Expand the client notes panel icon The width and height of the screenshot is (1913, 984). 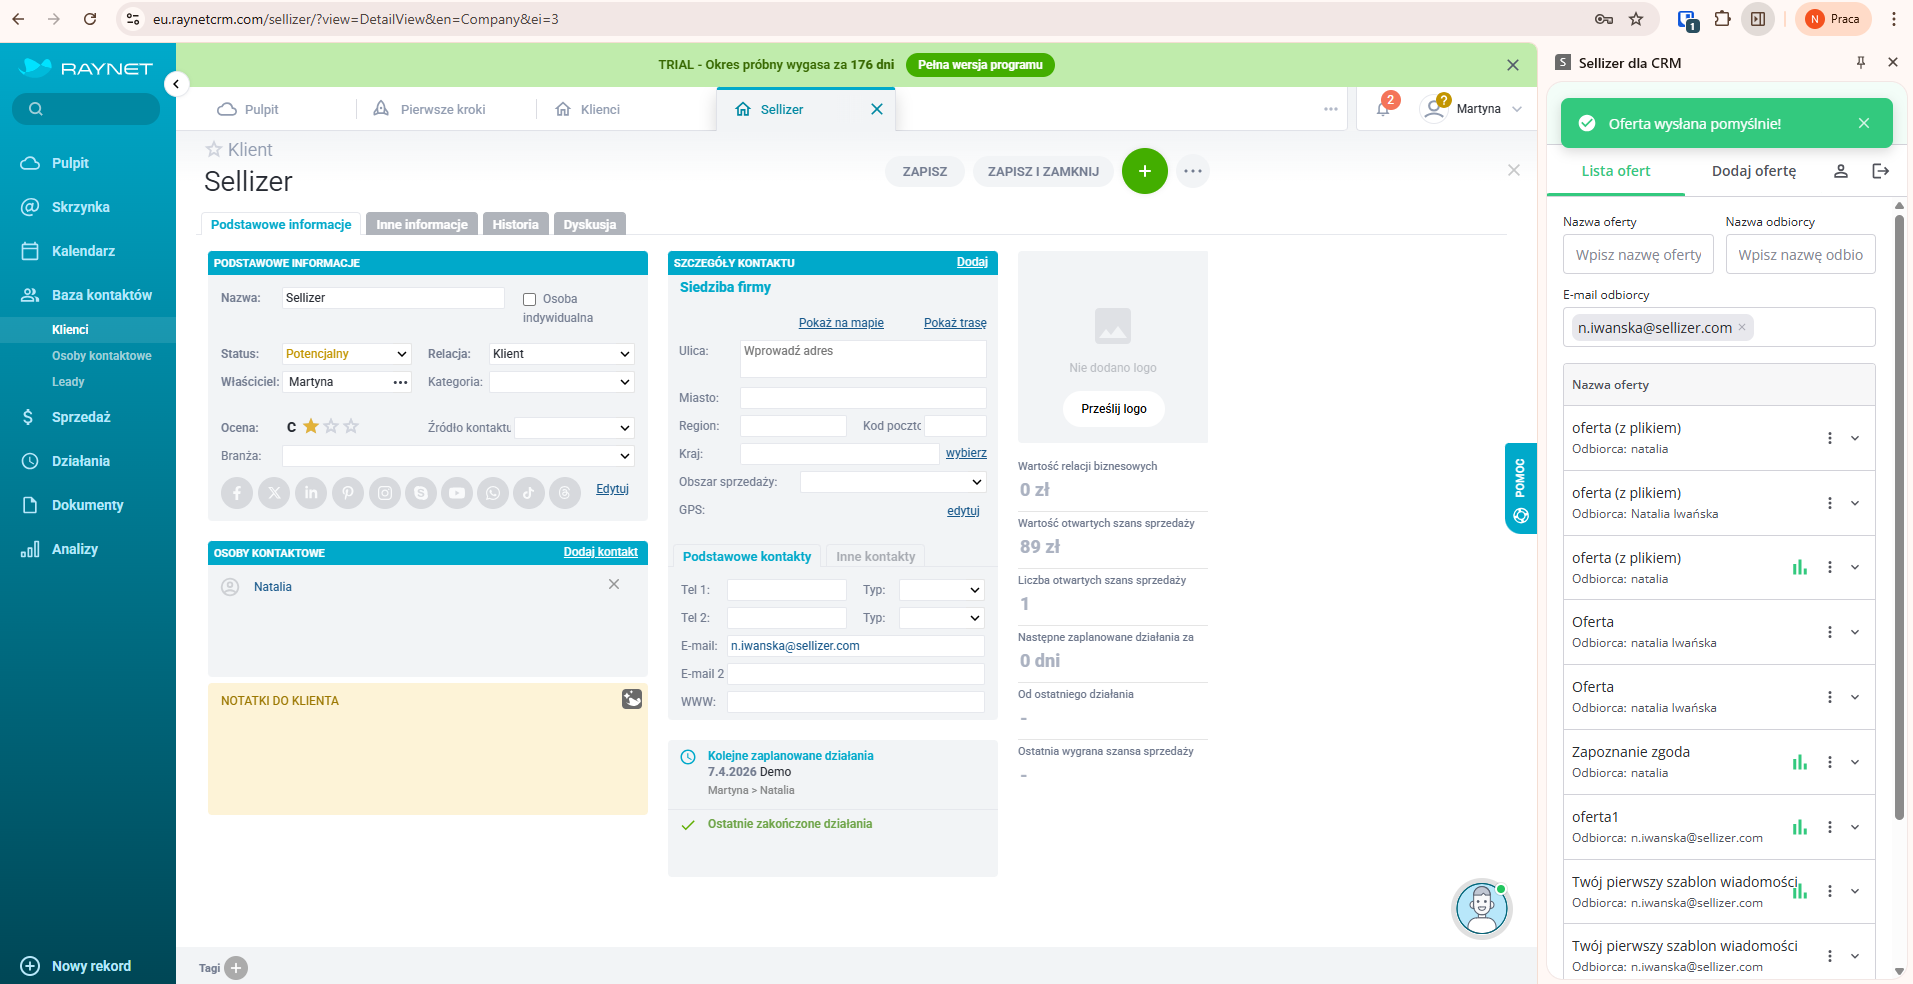click(x=632, y=699)
